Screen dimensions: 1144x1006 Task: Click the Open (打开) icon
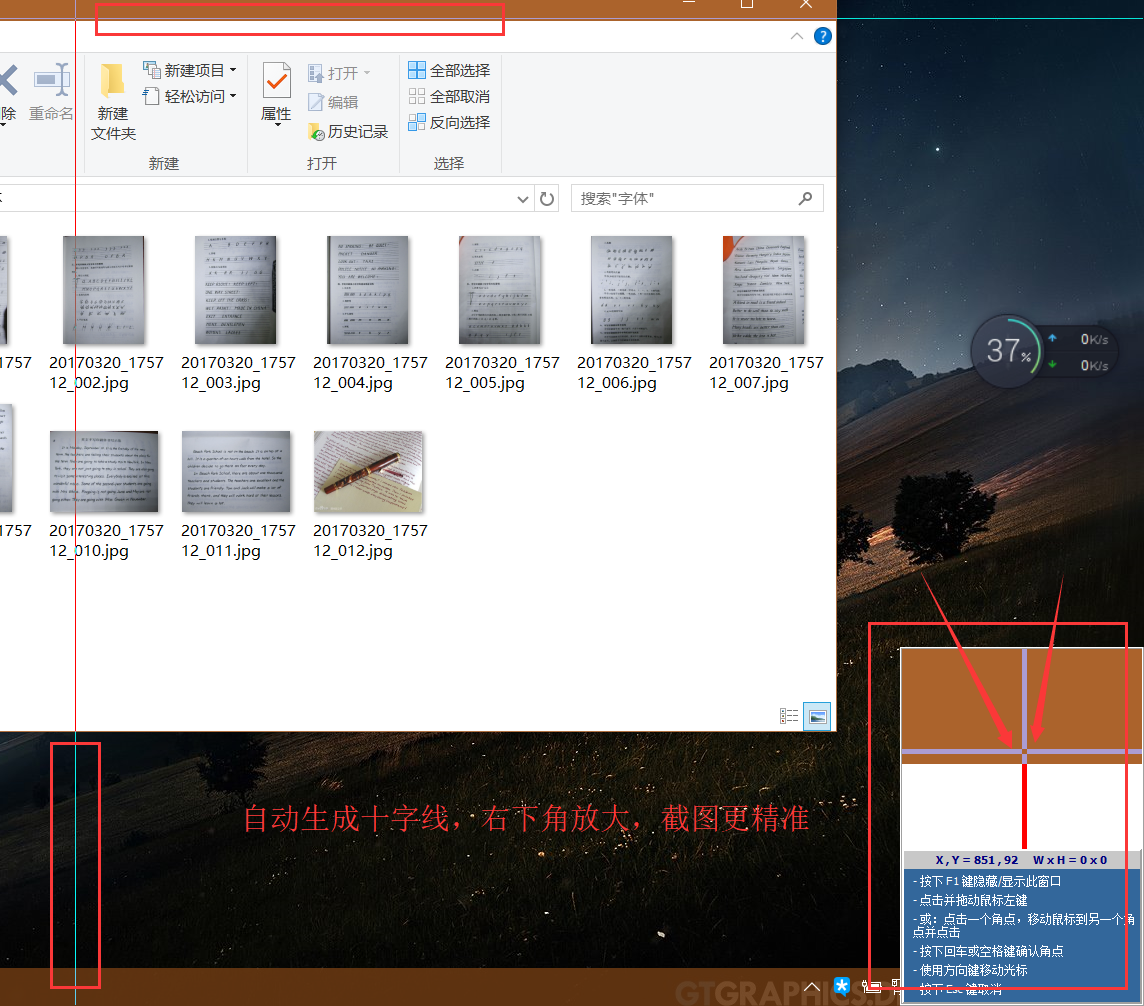(x=315, y=73)
